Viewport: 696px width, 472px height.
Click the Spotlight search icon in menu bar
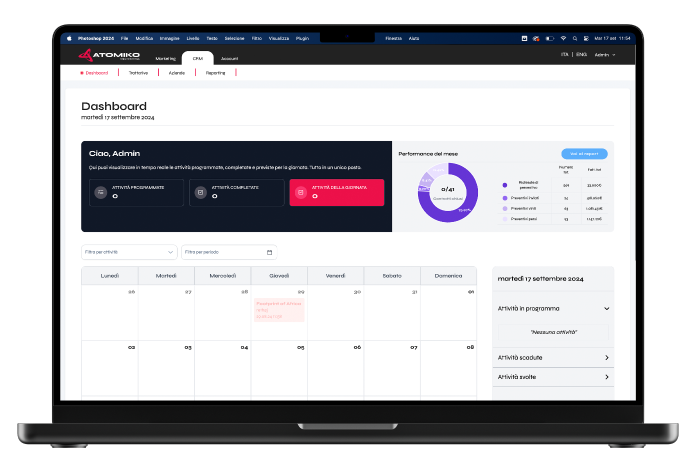[x=574, y=38]
